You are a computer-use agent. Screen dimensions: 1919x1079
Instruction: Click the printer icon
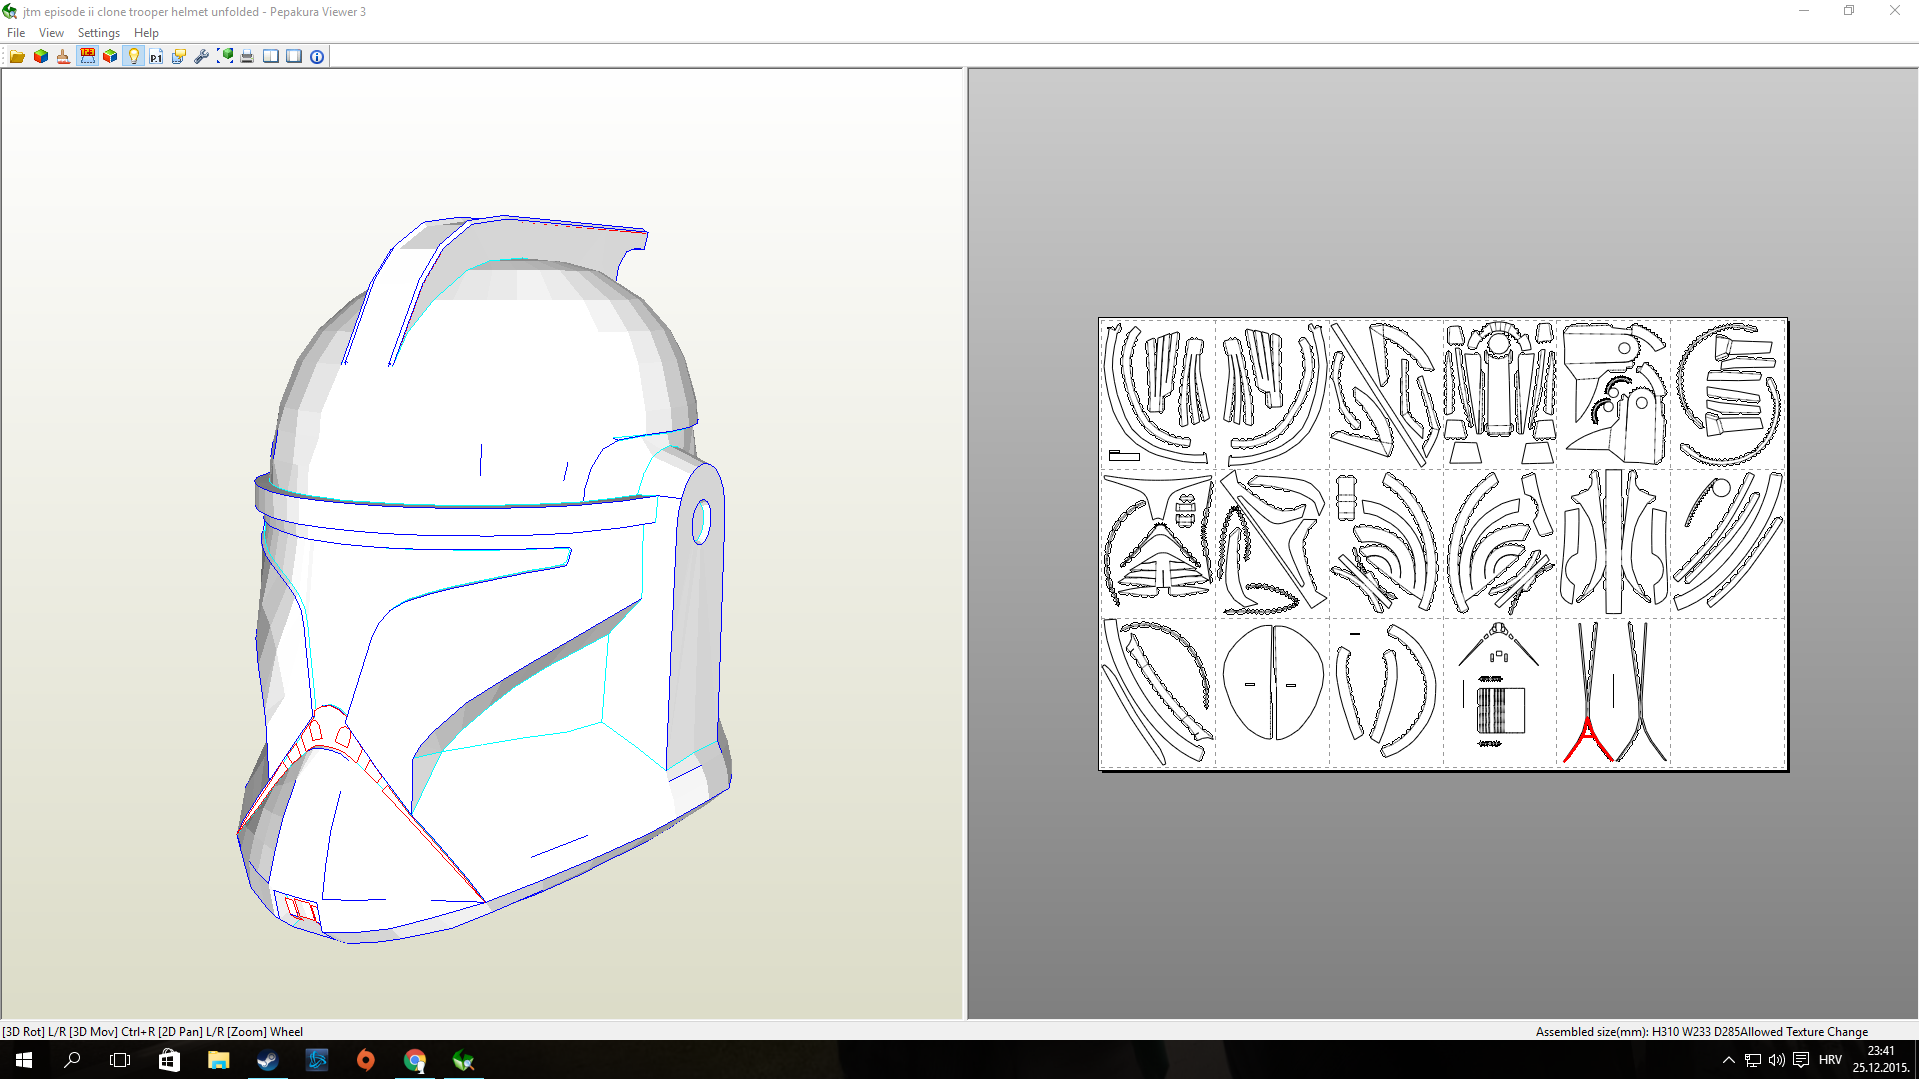[x=247, y=56]
